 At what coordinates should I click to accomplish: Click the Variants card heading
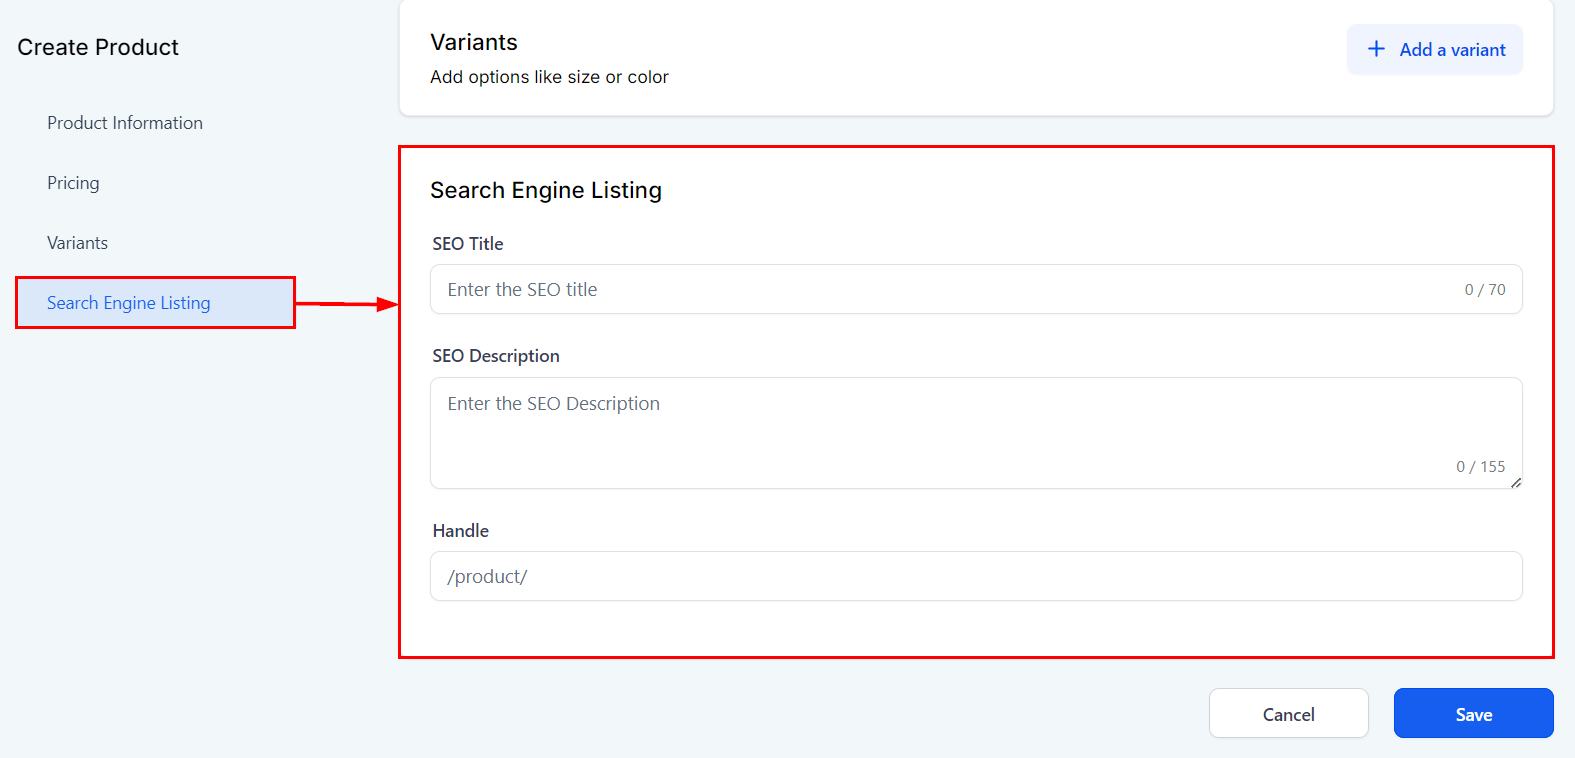click(474, 42)
